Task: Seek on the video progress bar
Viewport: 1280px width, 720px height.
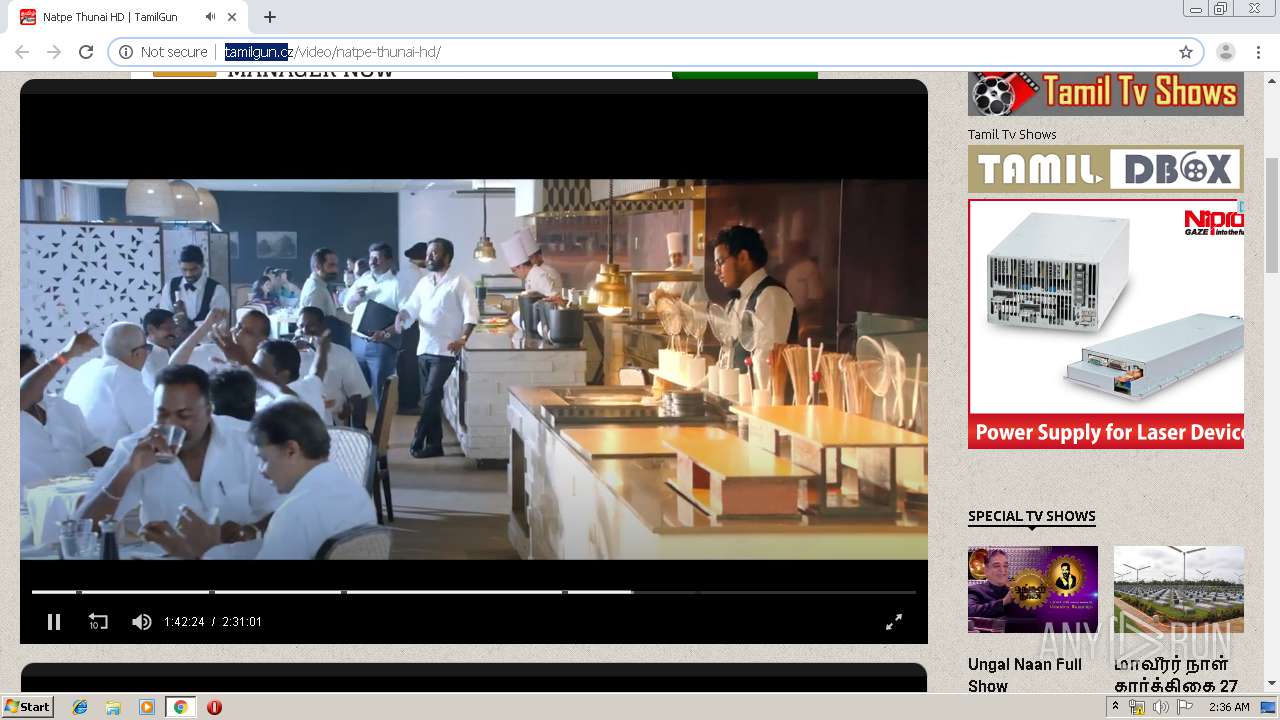Action: pos(474,592)
